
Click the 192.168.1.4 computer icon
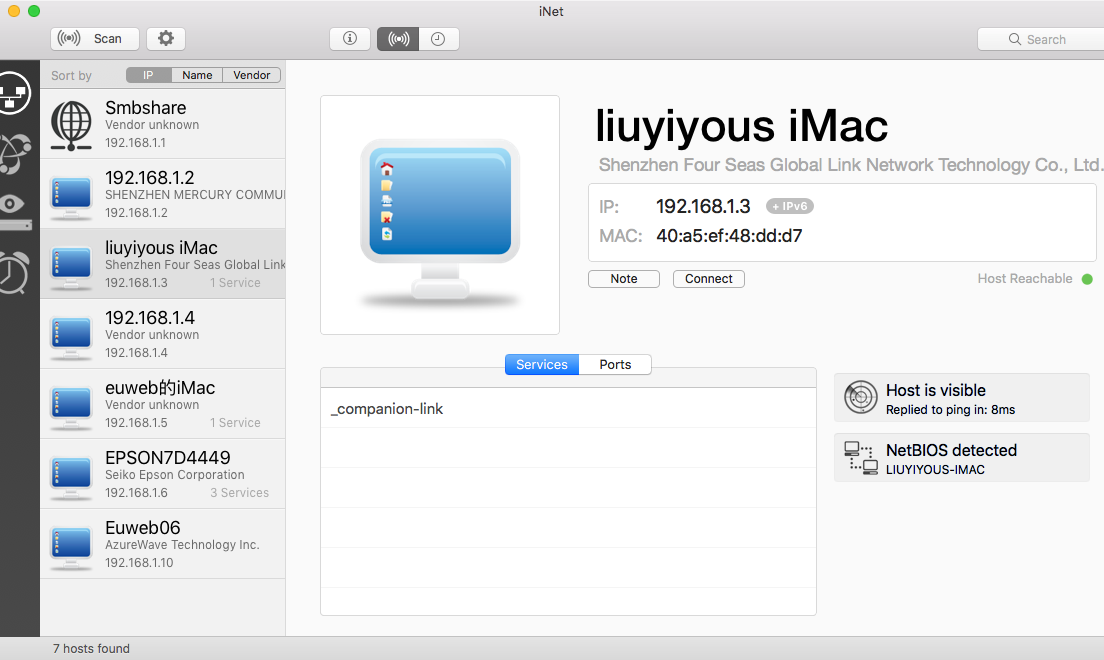tap(71, 337)
